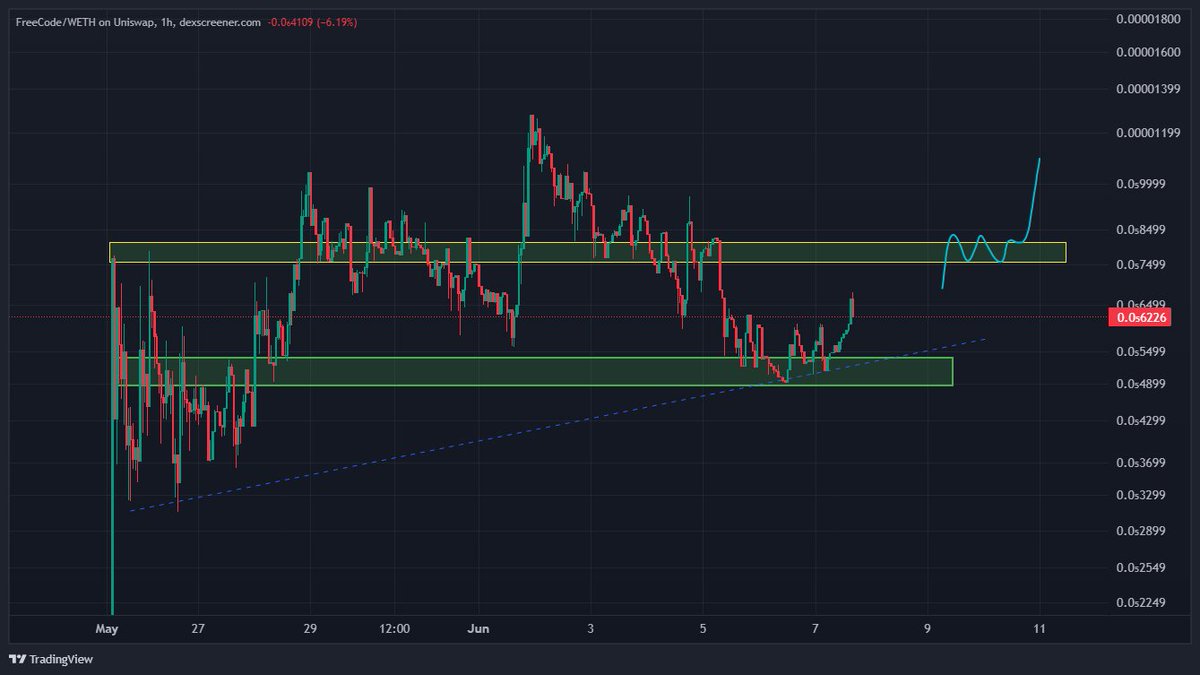Click the 0.0₅7499 price axis label
The image size is (1200, 675).
(x=1141, y=265)
